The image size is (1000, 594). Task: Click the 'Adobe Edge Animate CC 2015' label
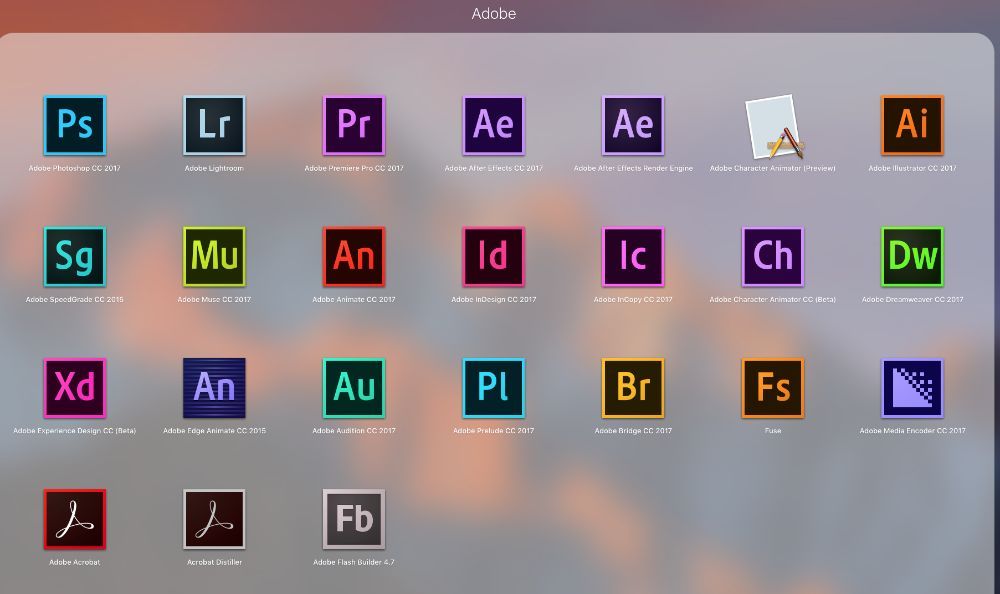tap(214, 431)
